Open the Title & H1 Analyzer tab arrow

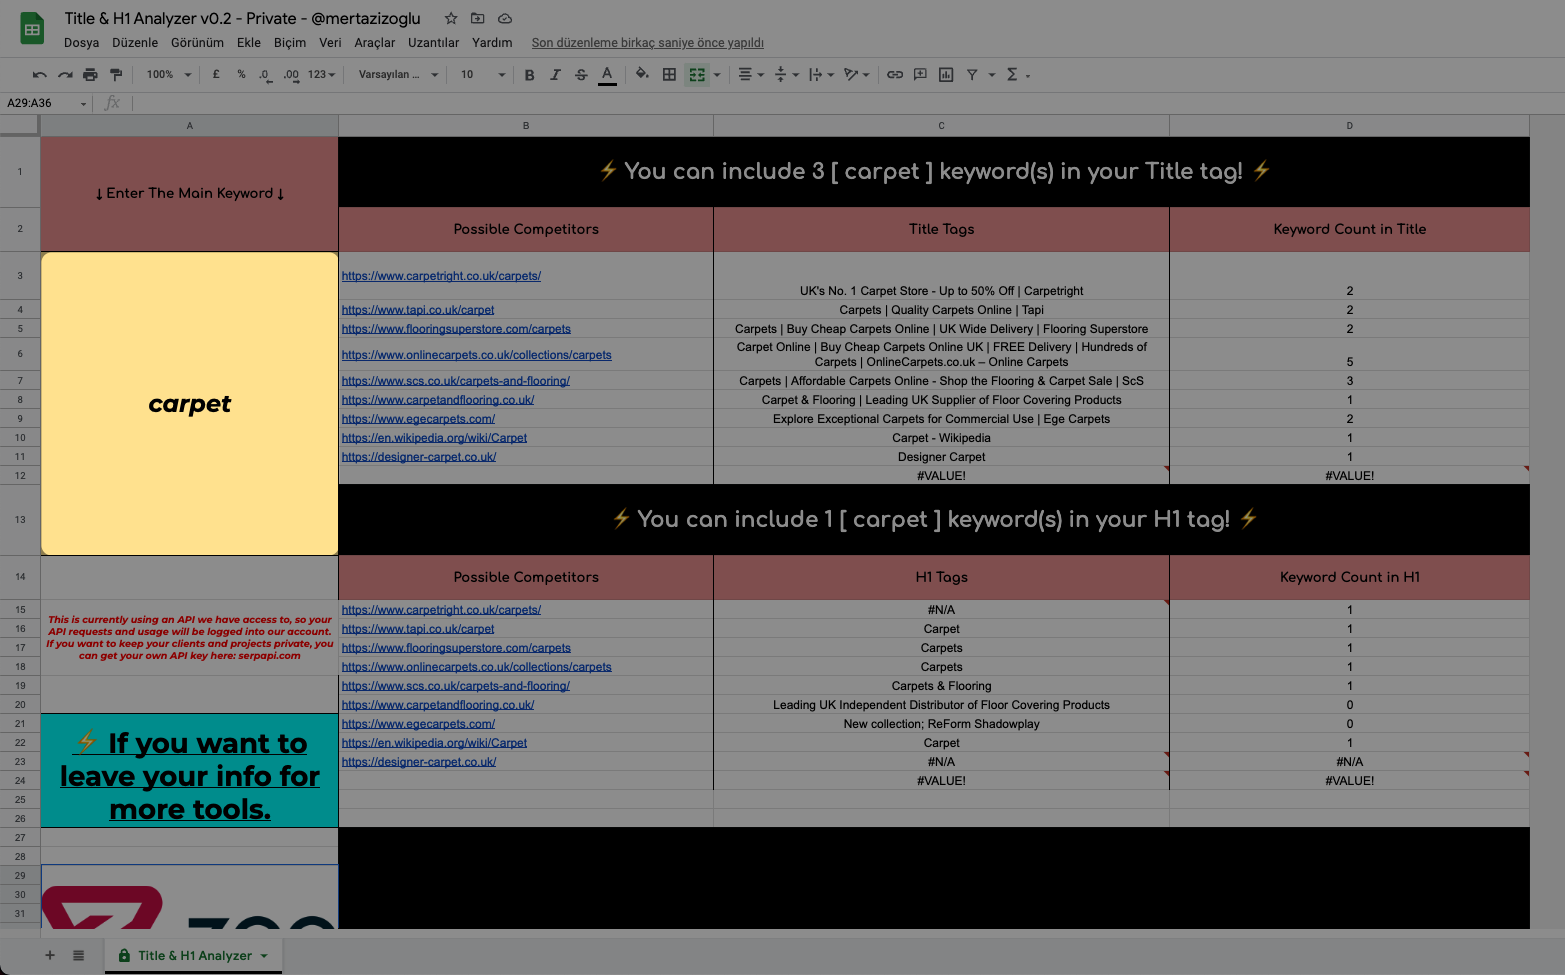[x=264, y=956]
